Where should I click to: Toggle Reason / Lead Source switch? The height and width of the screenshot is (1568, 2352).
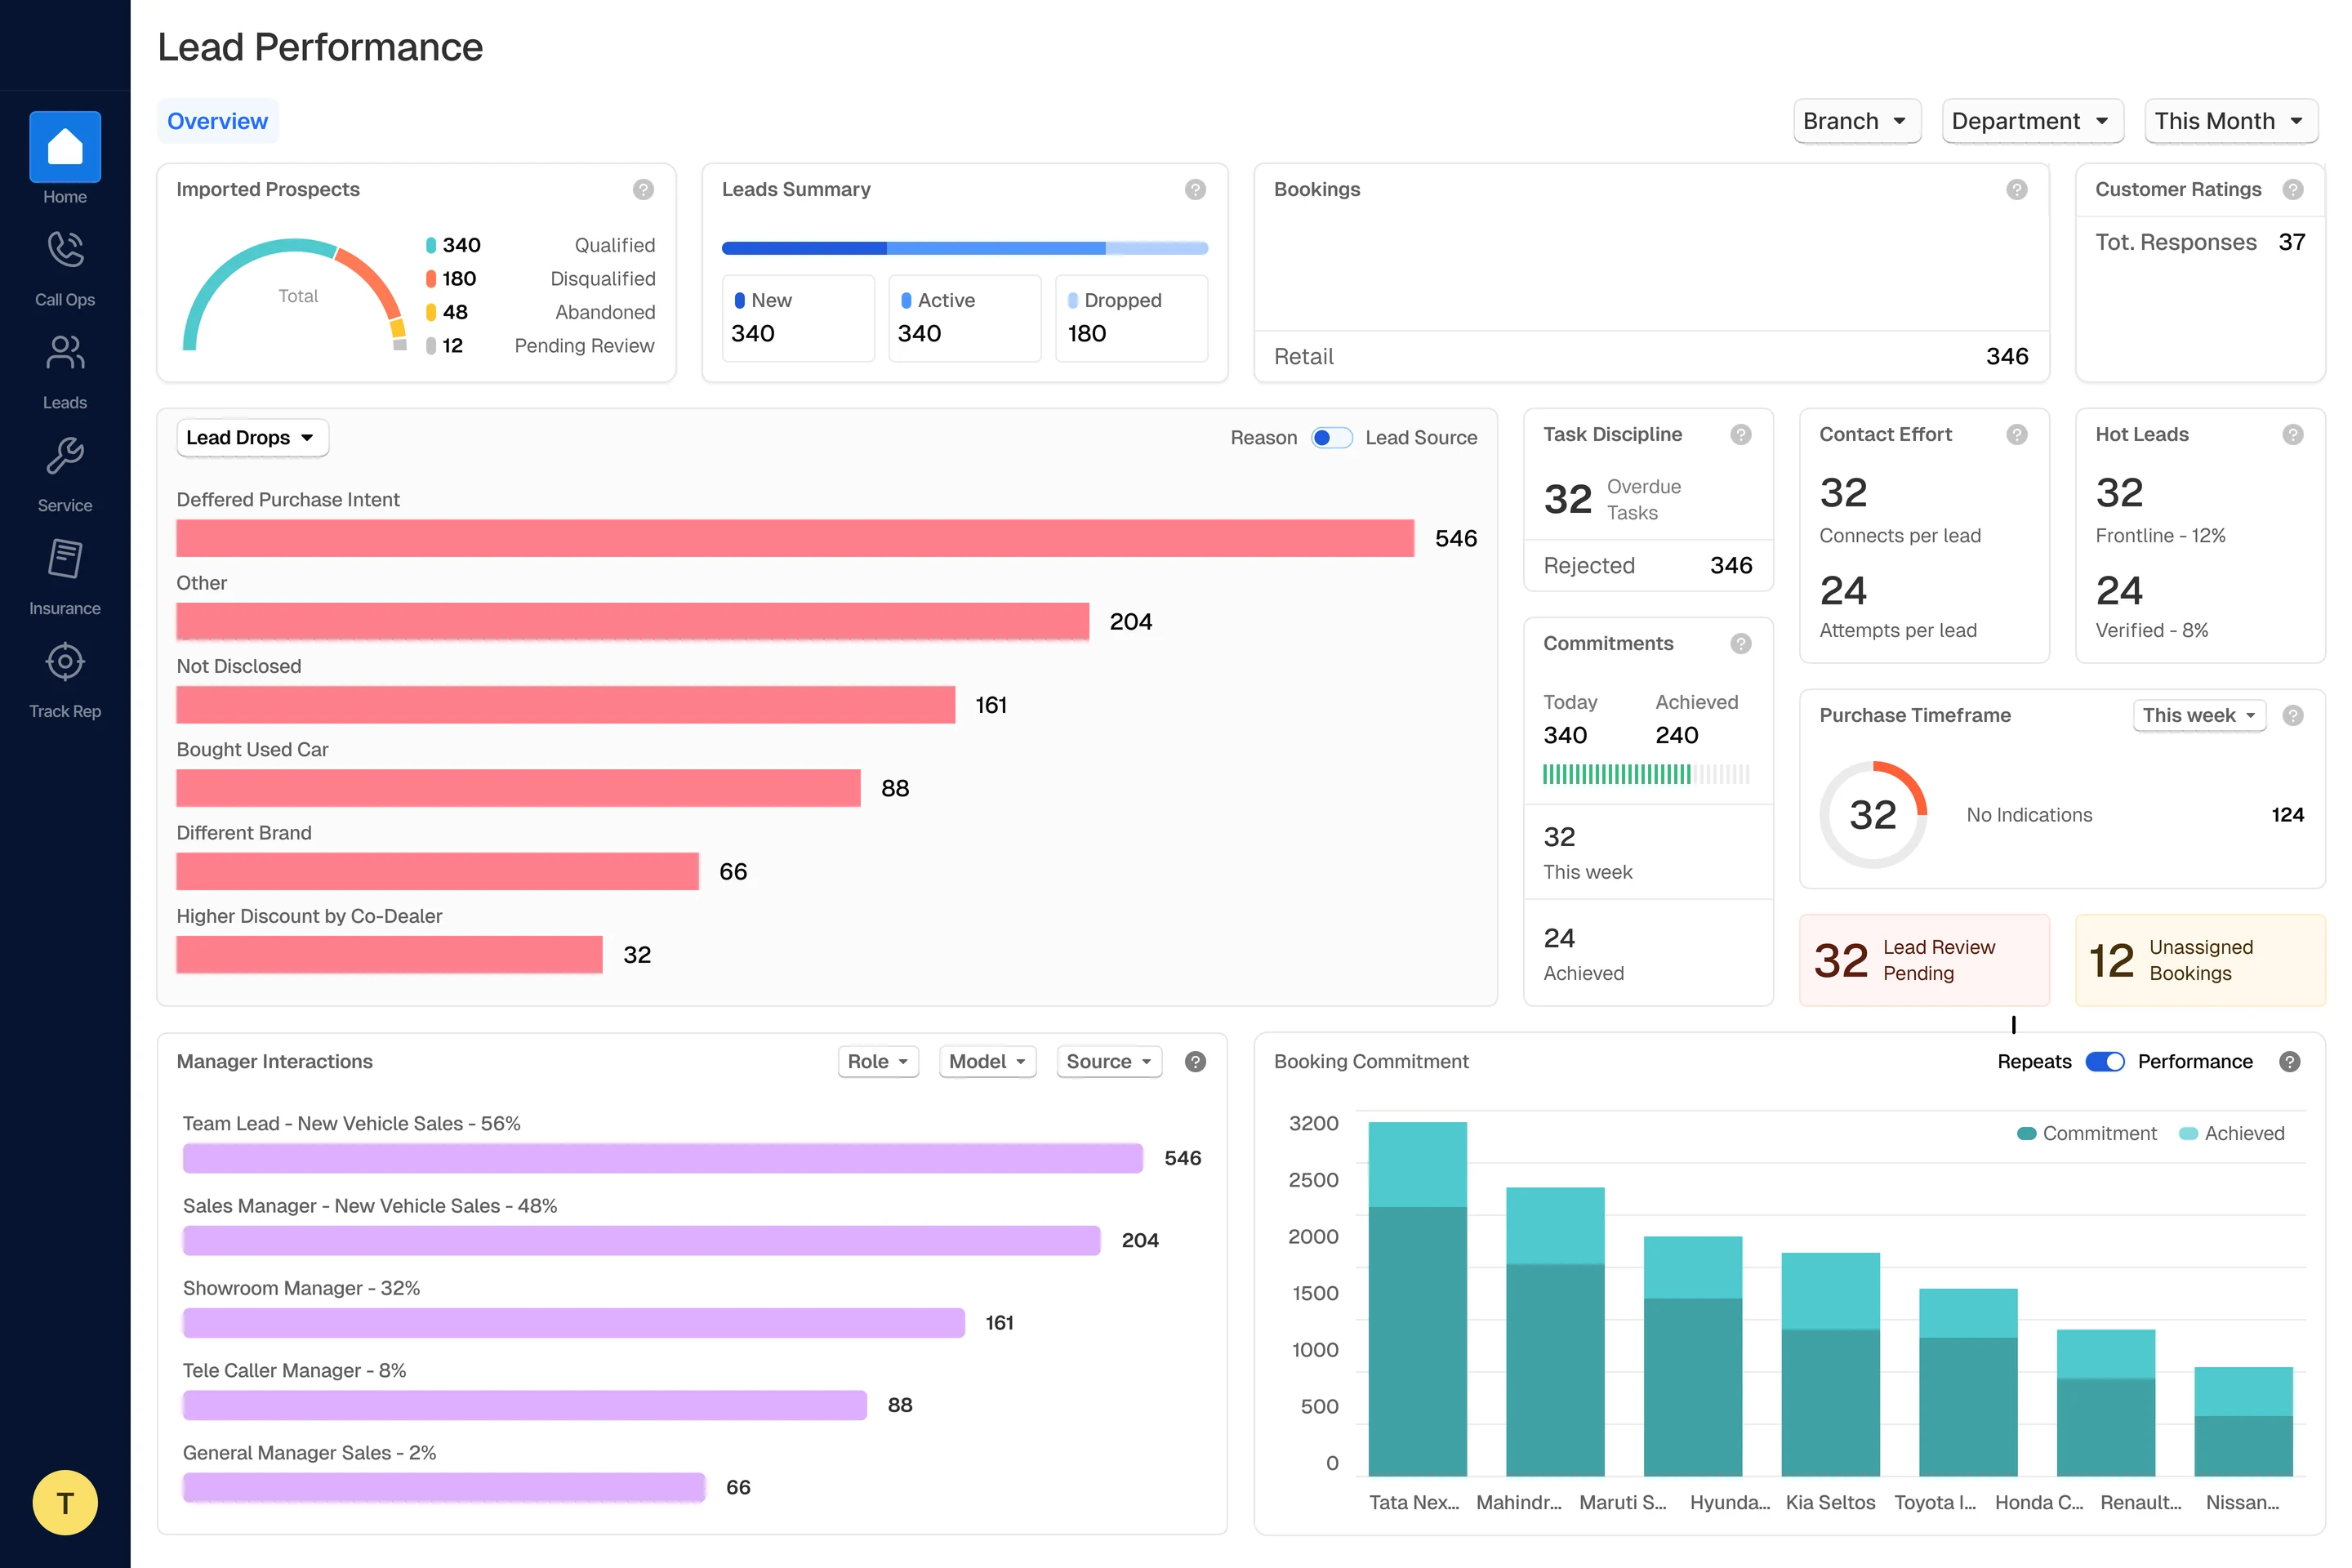[1331, 437]
